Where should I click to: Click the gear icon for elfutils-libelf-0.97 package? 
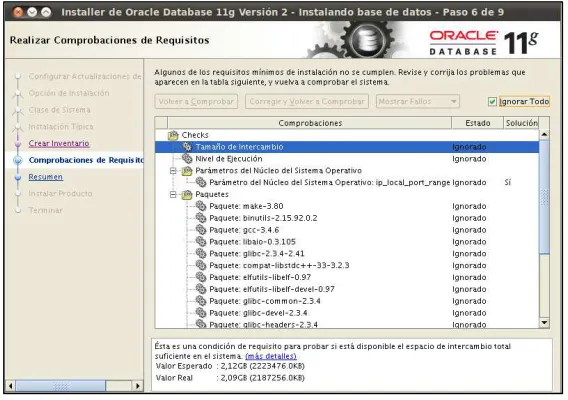[x=201, y=277]
